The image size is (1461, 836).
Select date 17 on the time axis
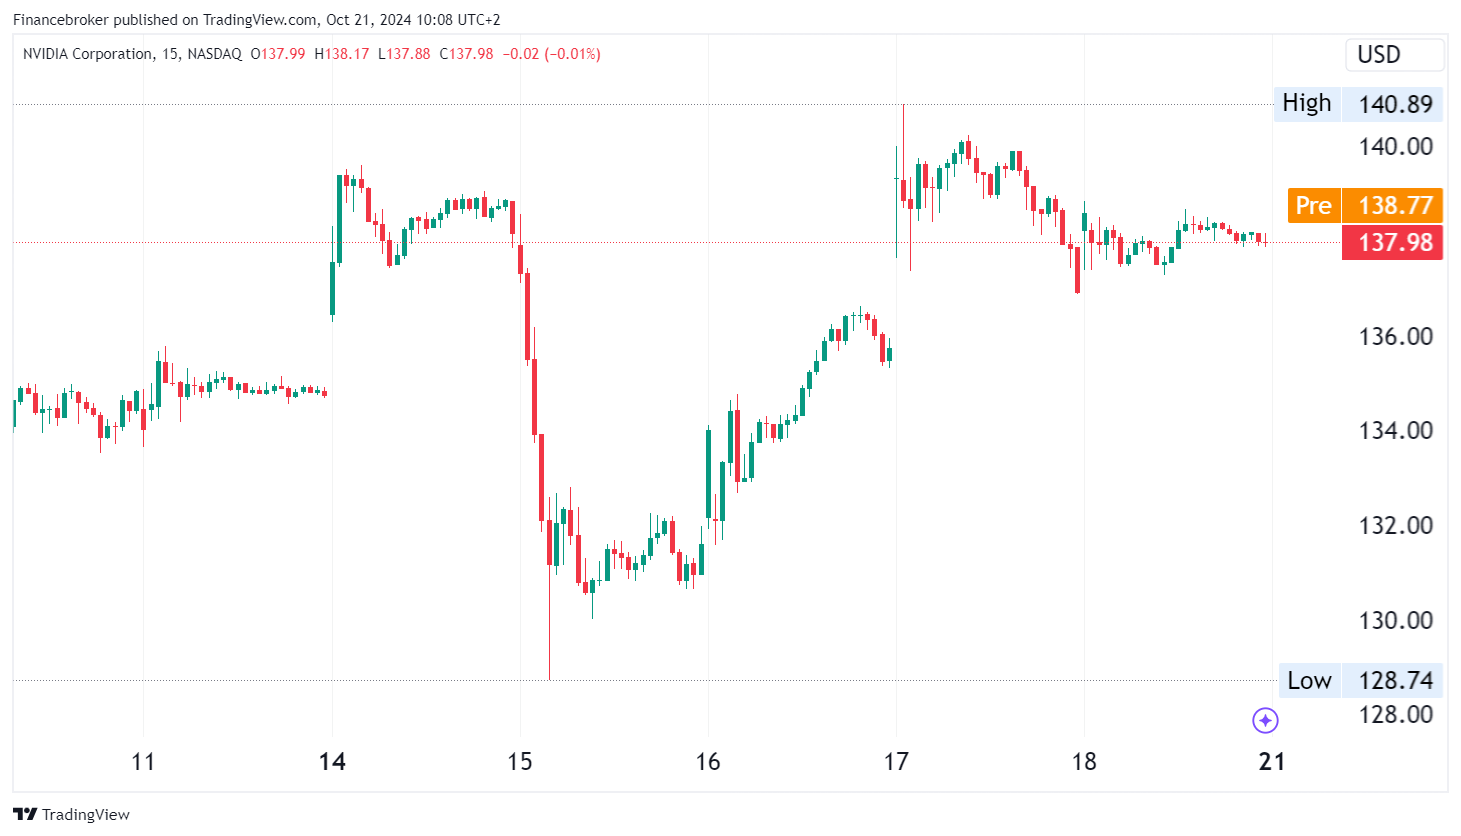(x=896, y=762)
